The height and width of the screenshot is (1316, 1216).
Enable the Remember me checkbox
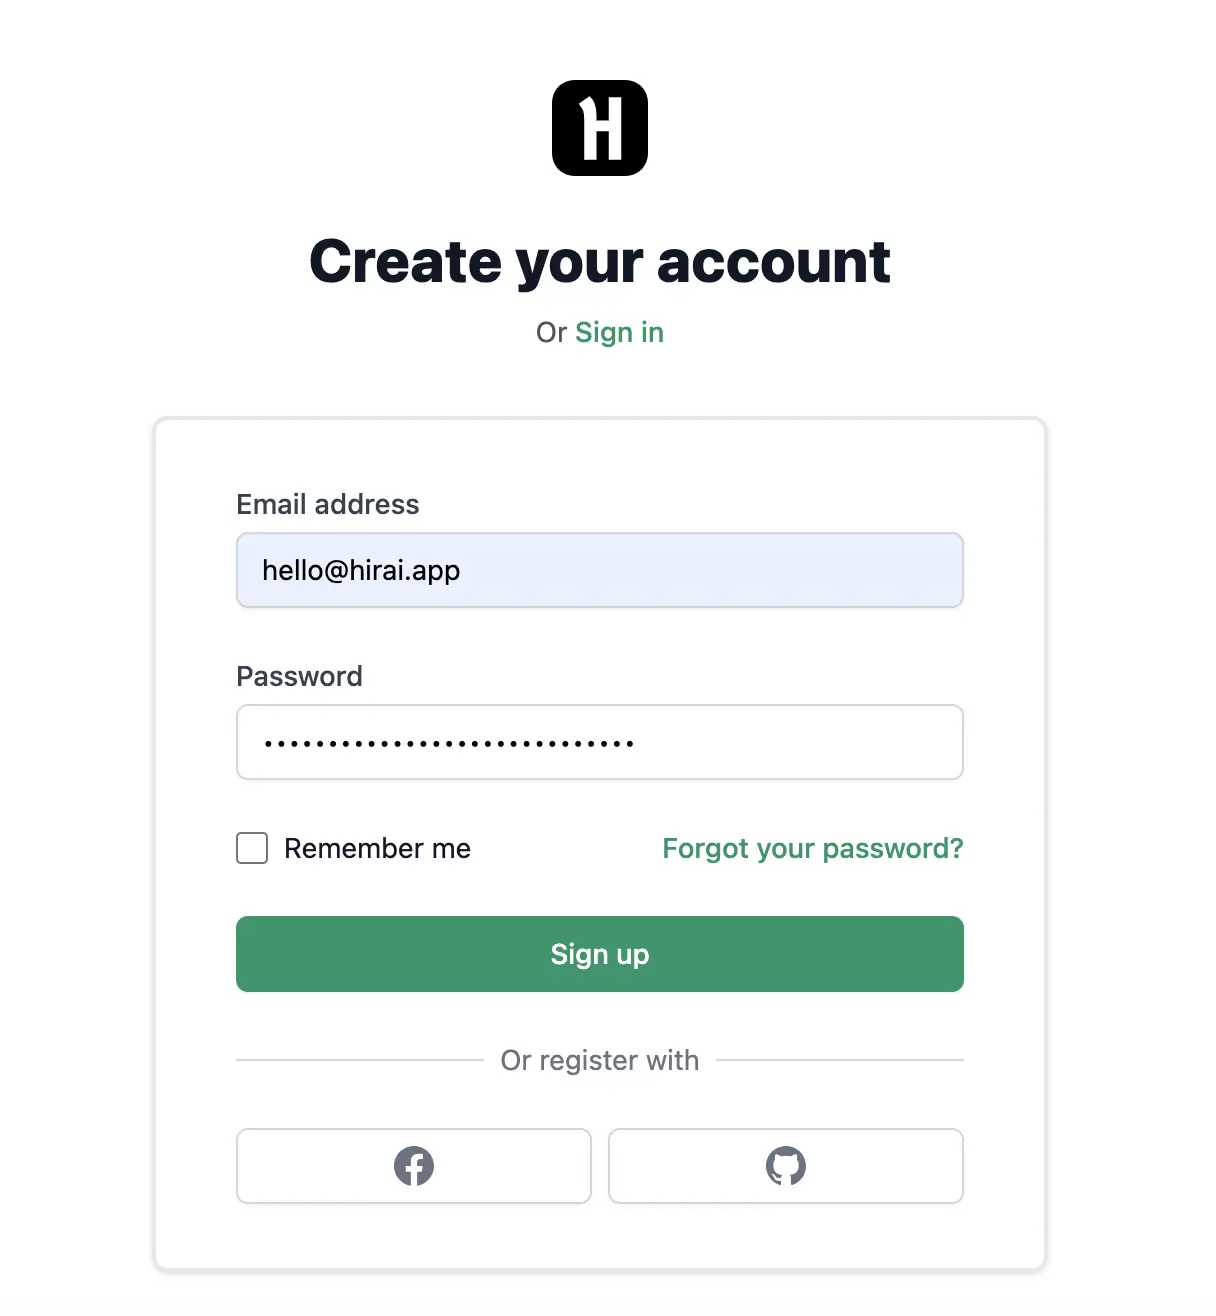(x=252, y=848)
